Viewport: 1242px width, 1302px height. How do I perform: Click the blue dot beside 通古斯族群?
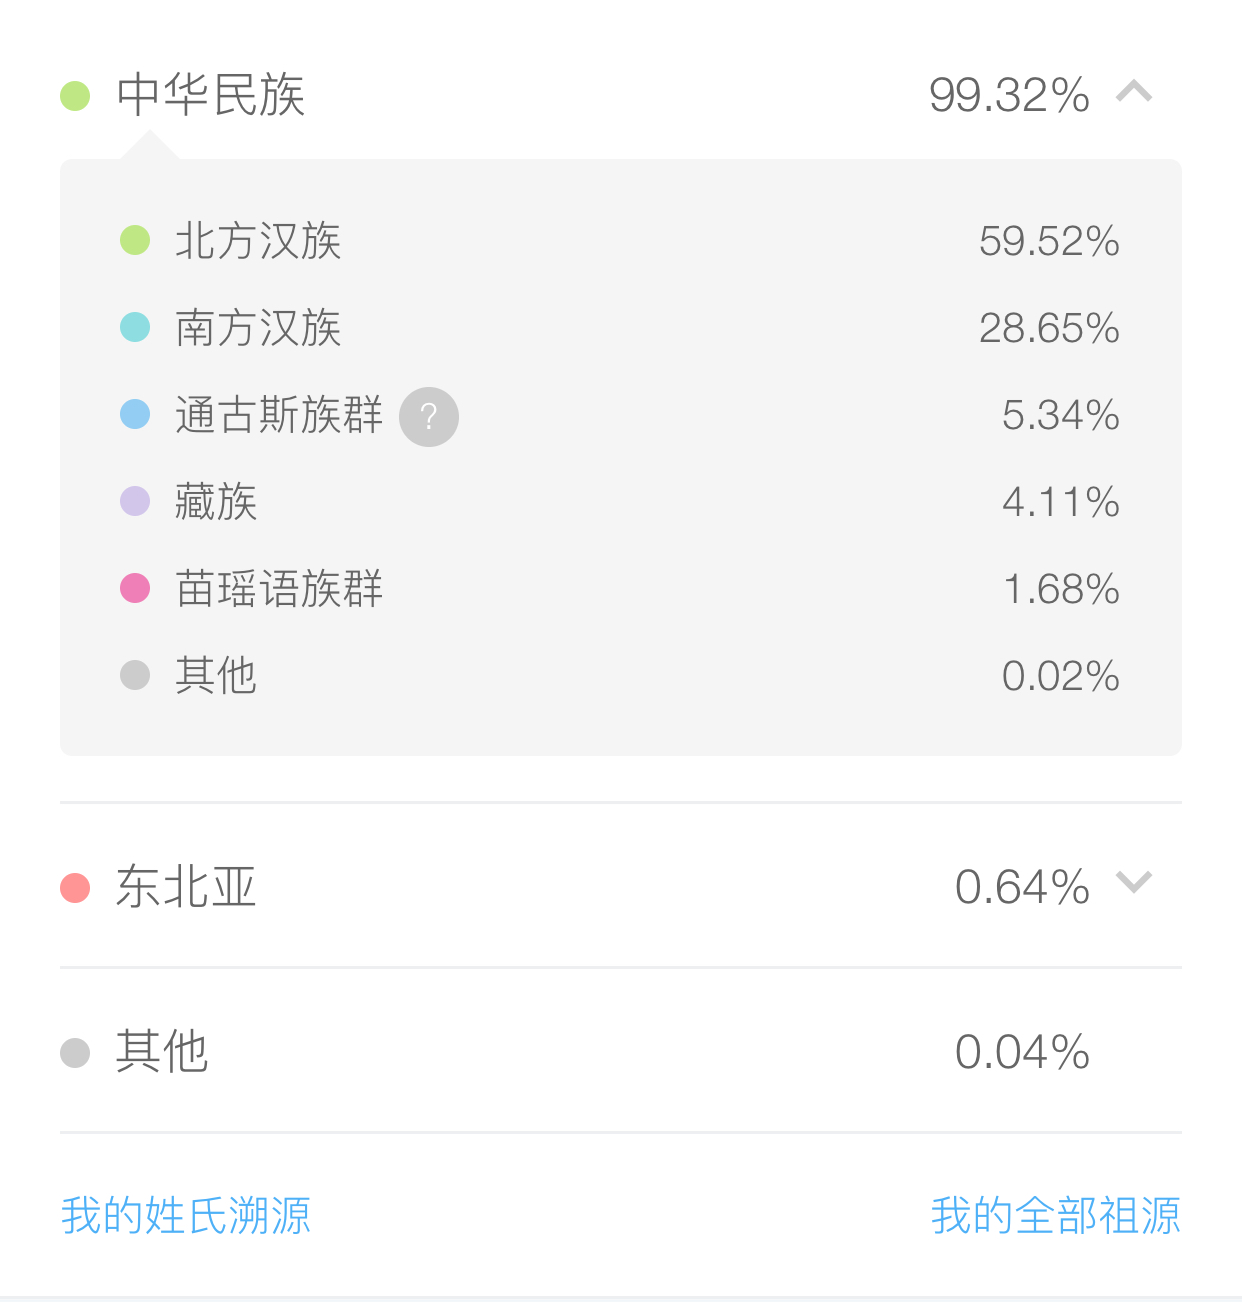coord(135,414)
